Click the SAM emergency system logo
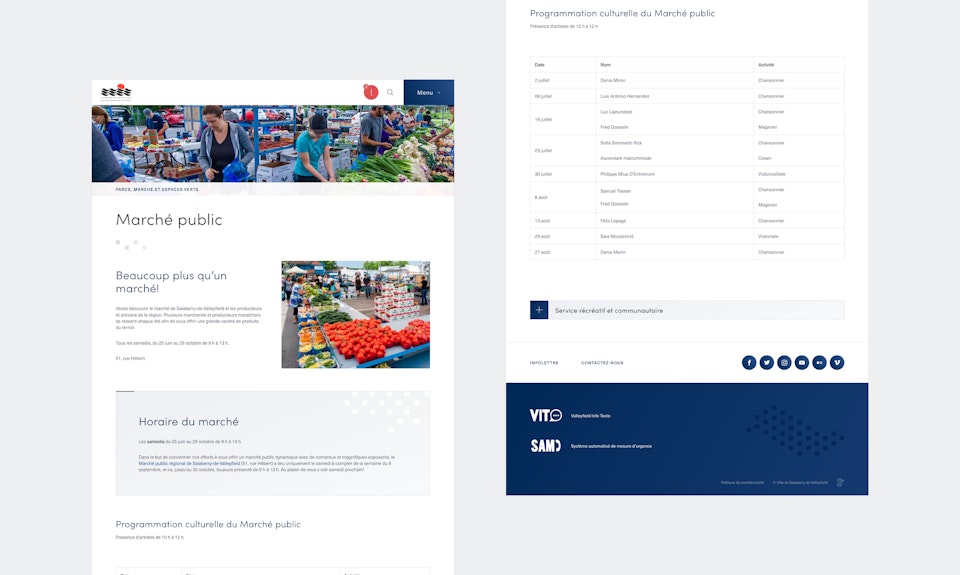This screenshot has height=575, width=960. click(x=546, y=446)
